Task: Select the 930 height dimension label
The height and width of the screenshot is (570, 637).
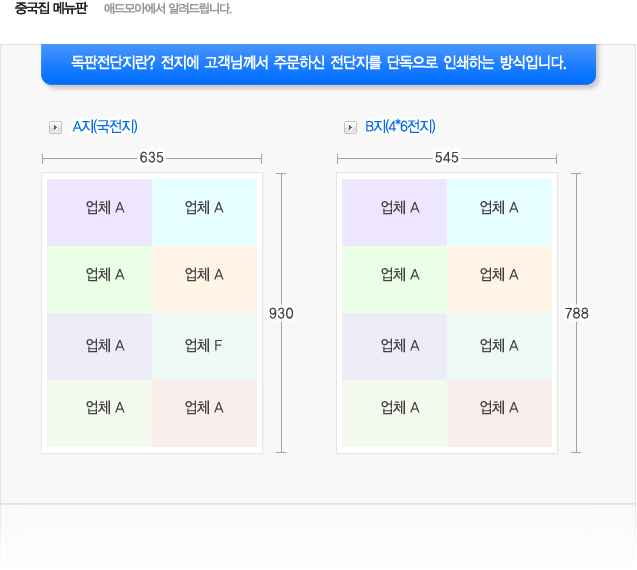Action: click(x=281, y=313)
